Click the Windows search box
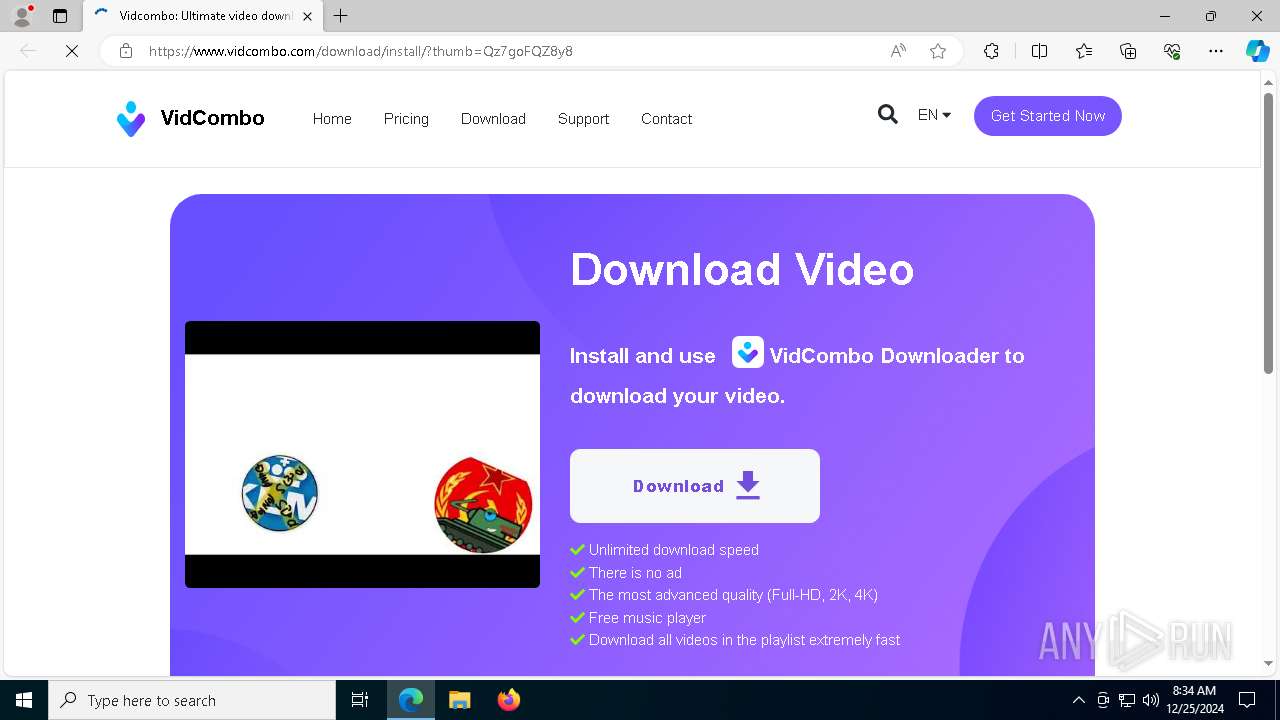Image resolution: width=1280 pixels, height=720 pixels. pos(192,700)
